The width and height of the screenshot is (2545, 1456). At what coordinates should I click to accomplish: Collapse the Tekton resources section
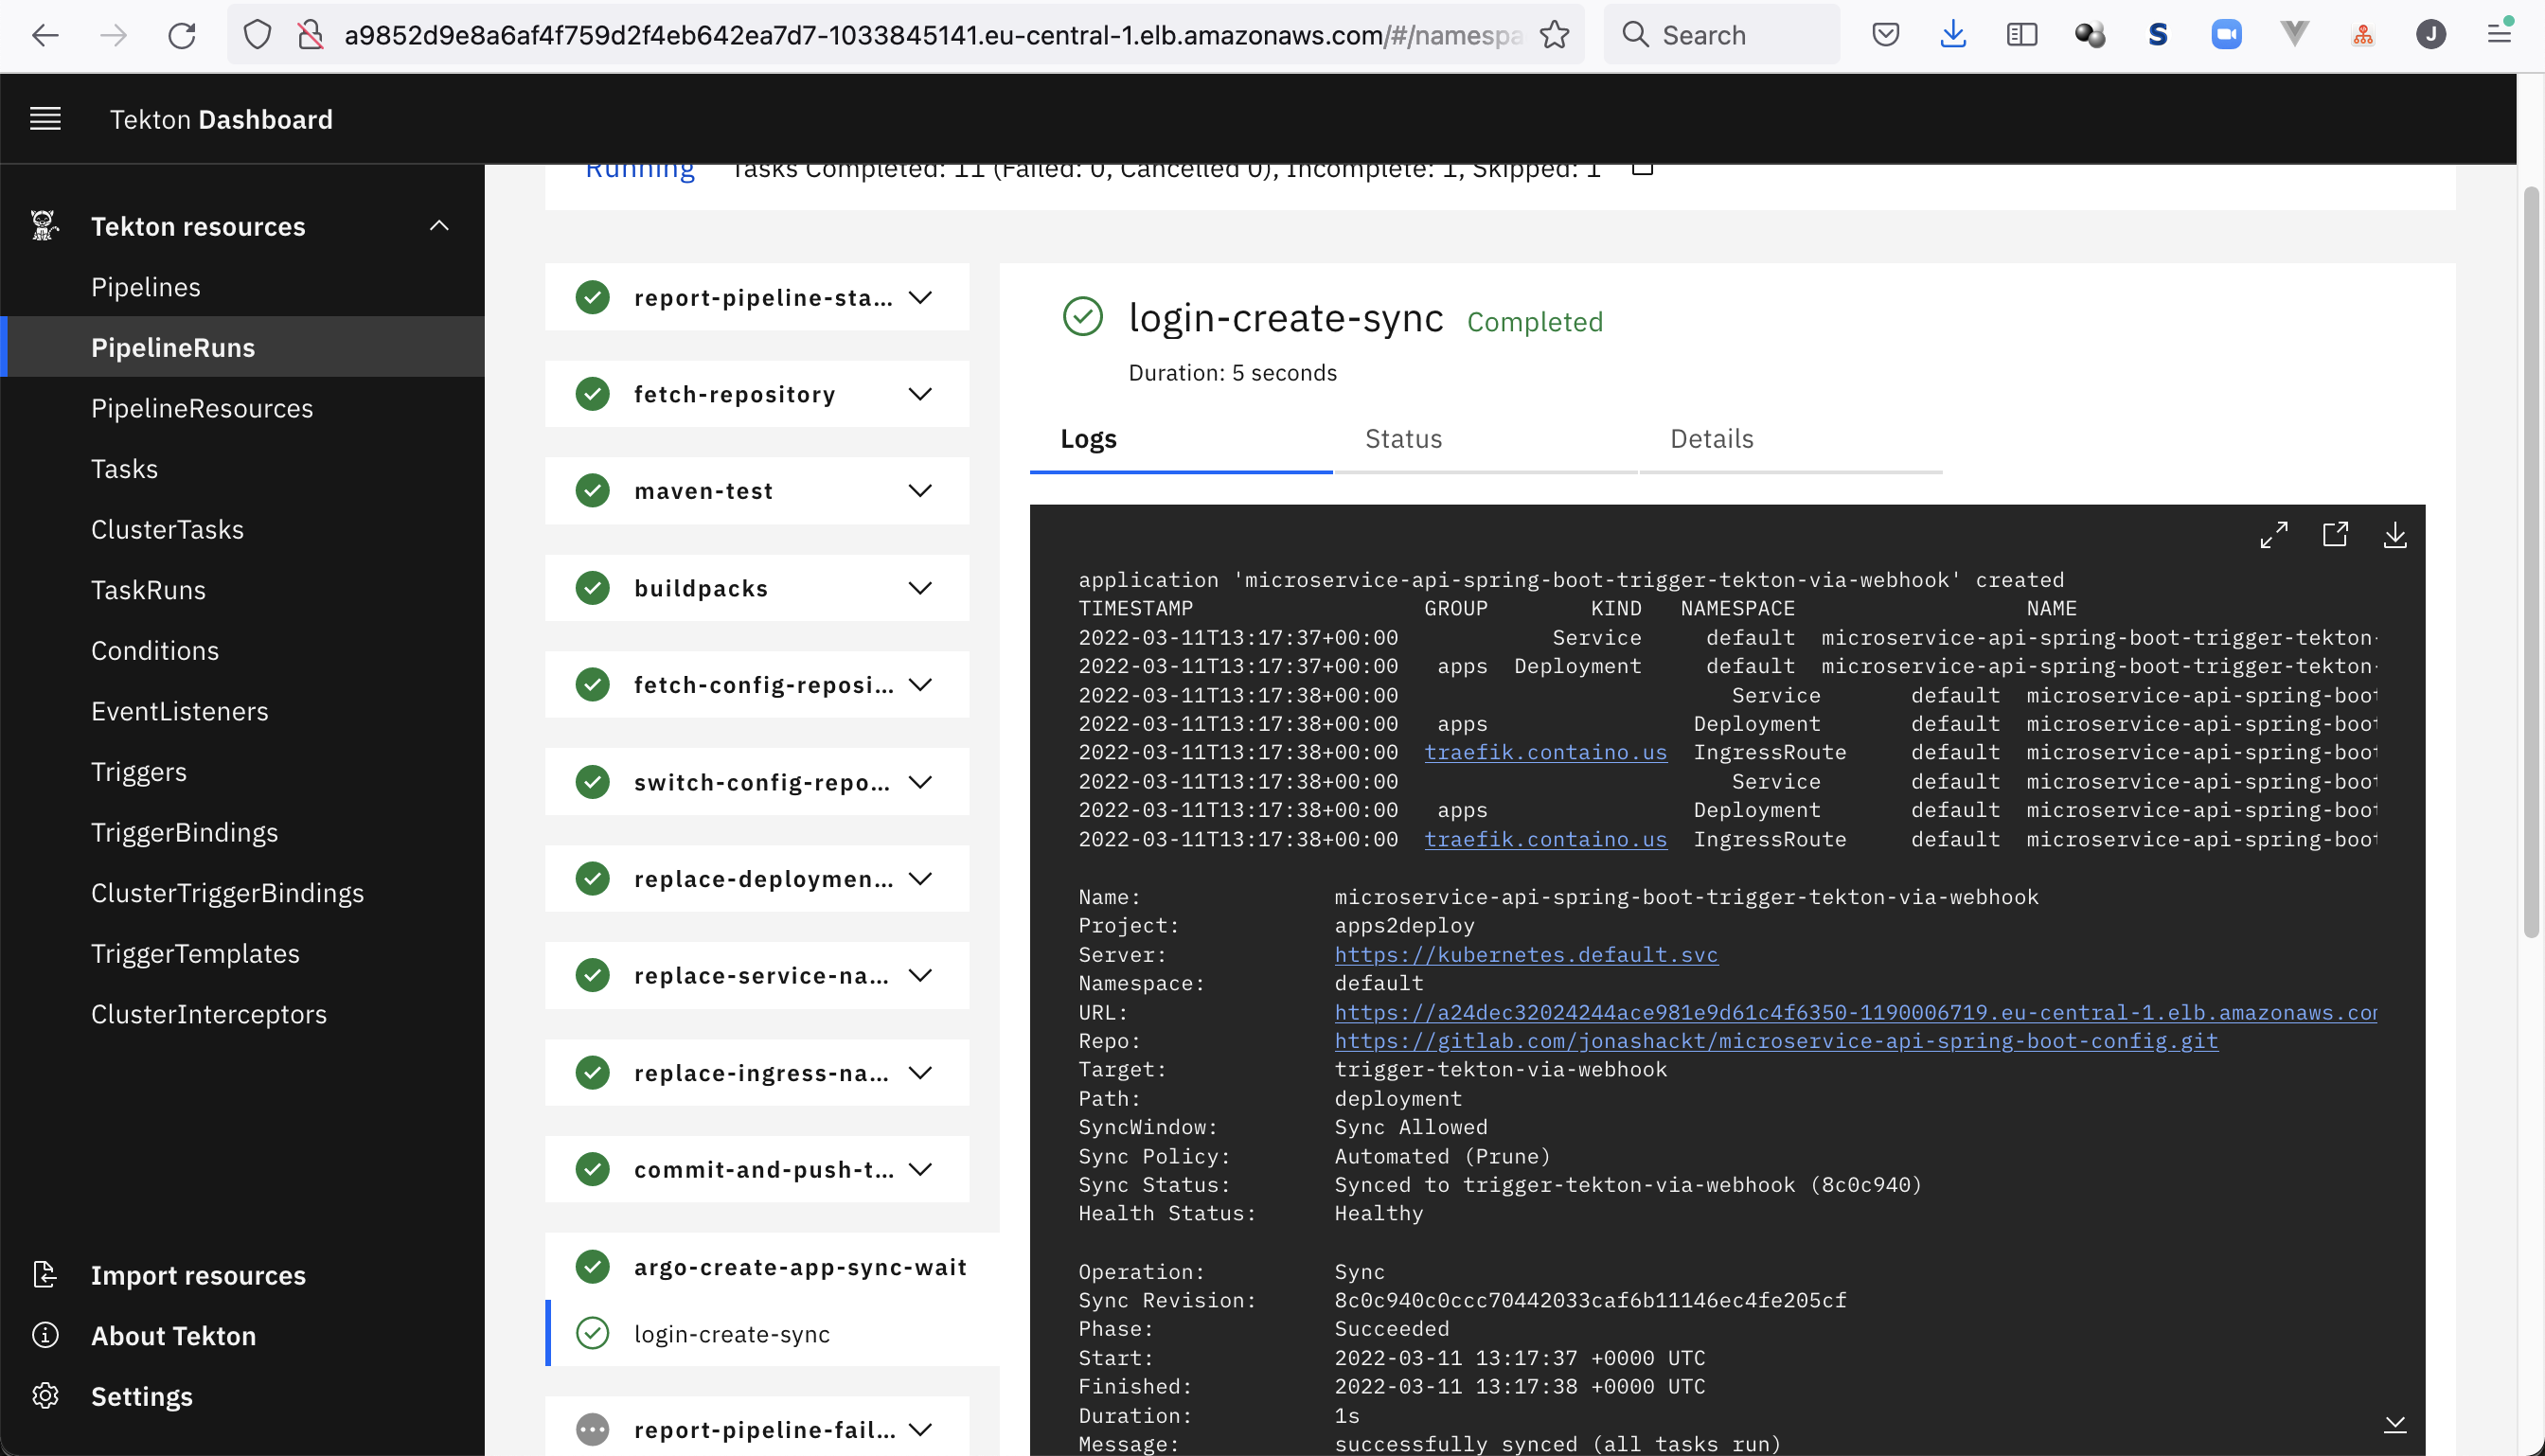pos(439,226)
